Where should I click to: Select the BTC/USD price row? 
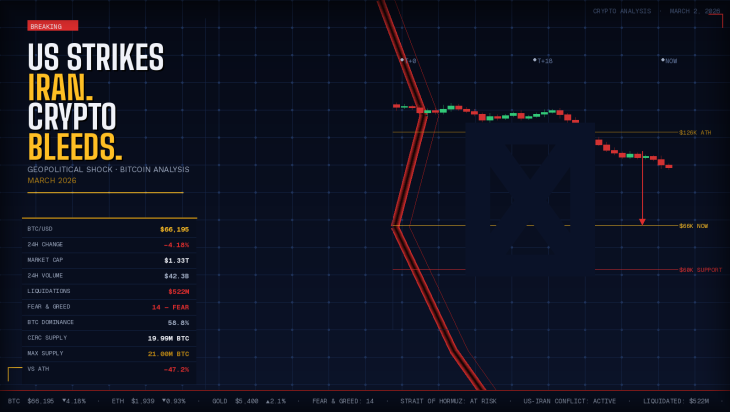point(108,229)
